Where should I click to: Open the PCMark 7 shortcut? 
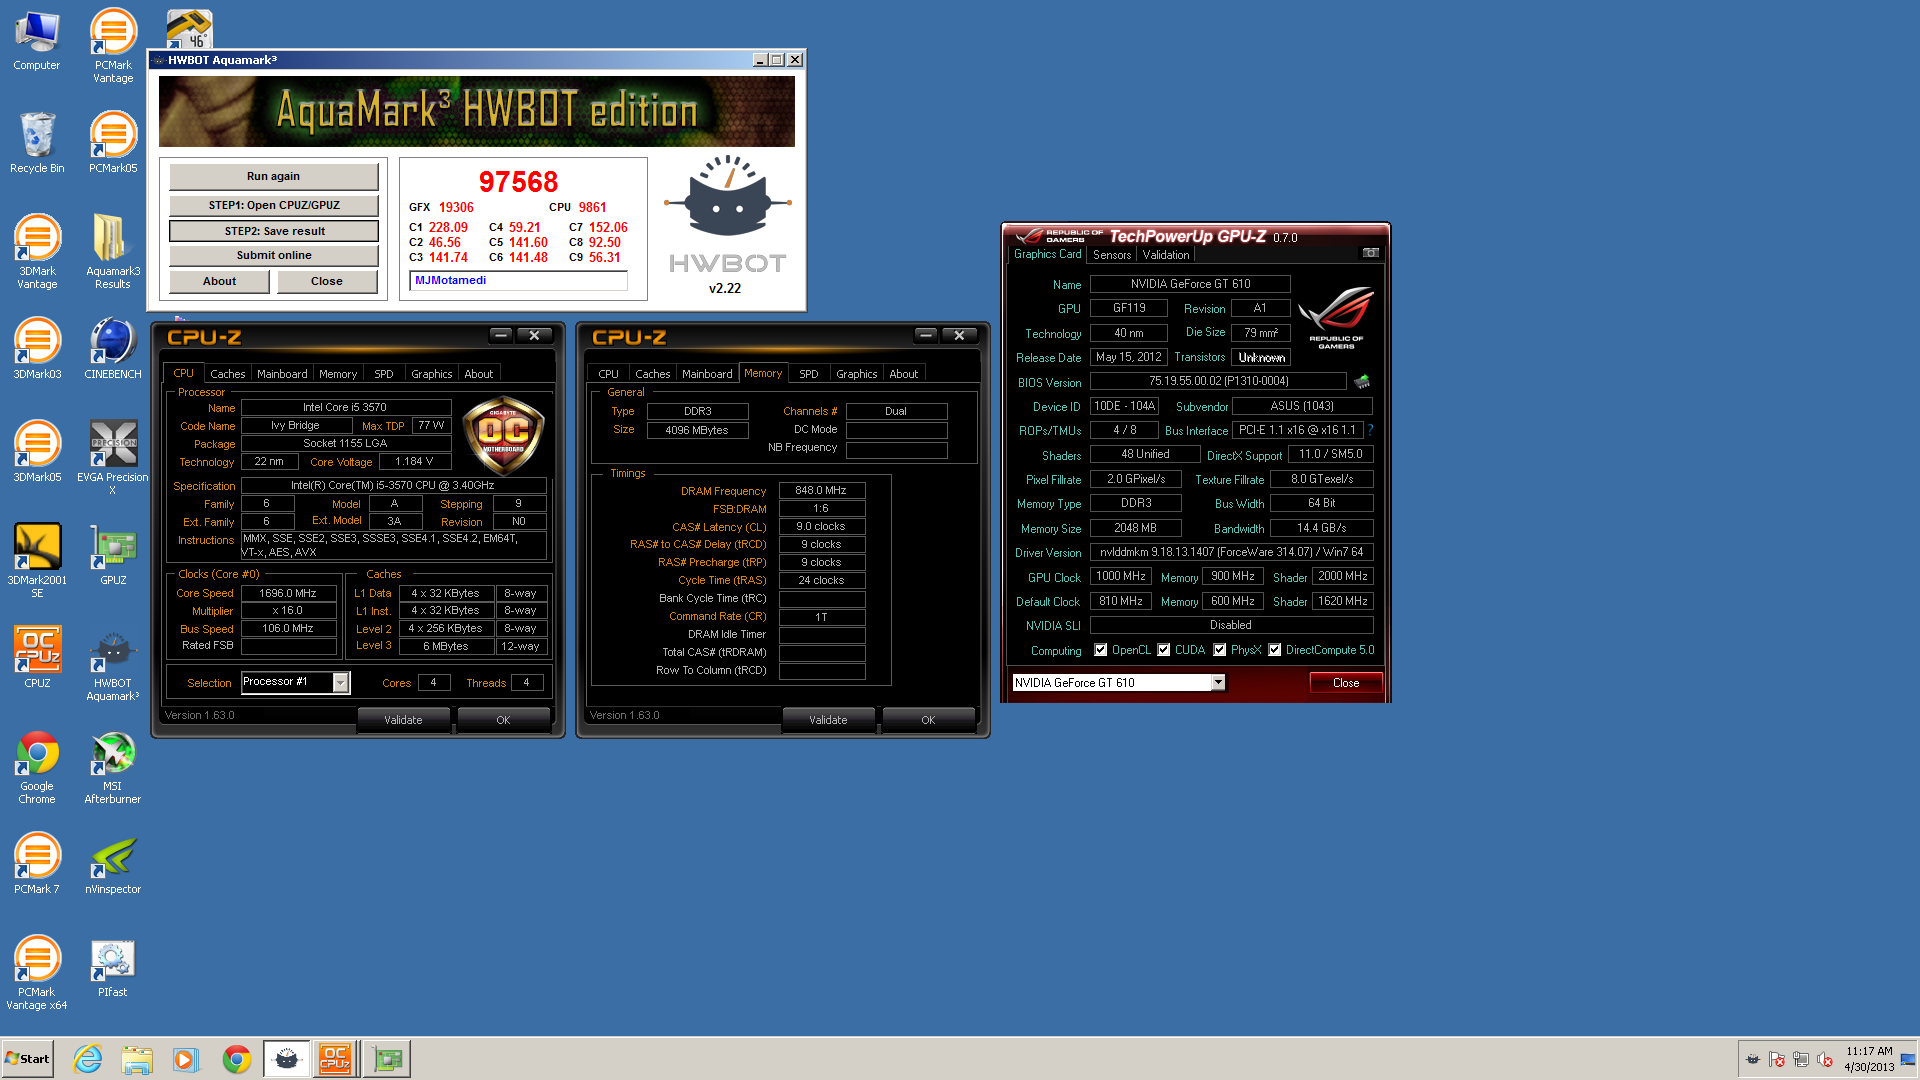[37, 864]
